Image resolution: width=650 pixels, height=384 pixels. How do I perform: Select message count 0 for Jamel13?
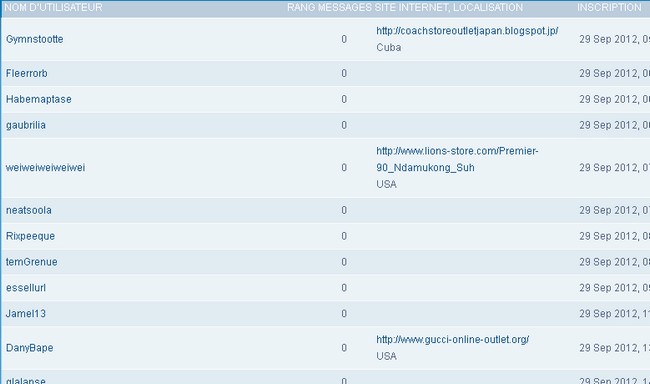344,314
